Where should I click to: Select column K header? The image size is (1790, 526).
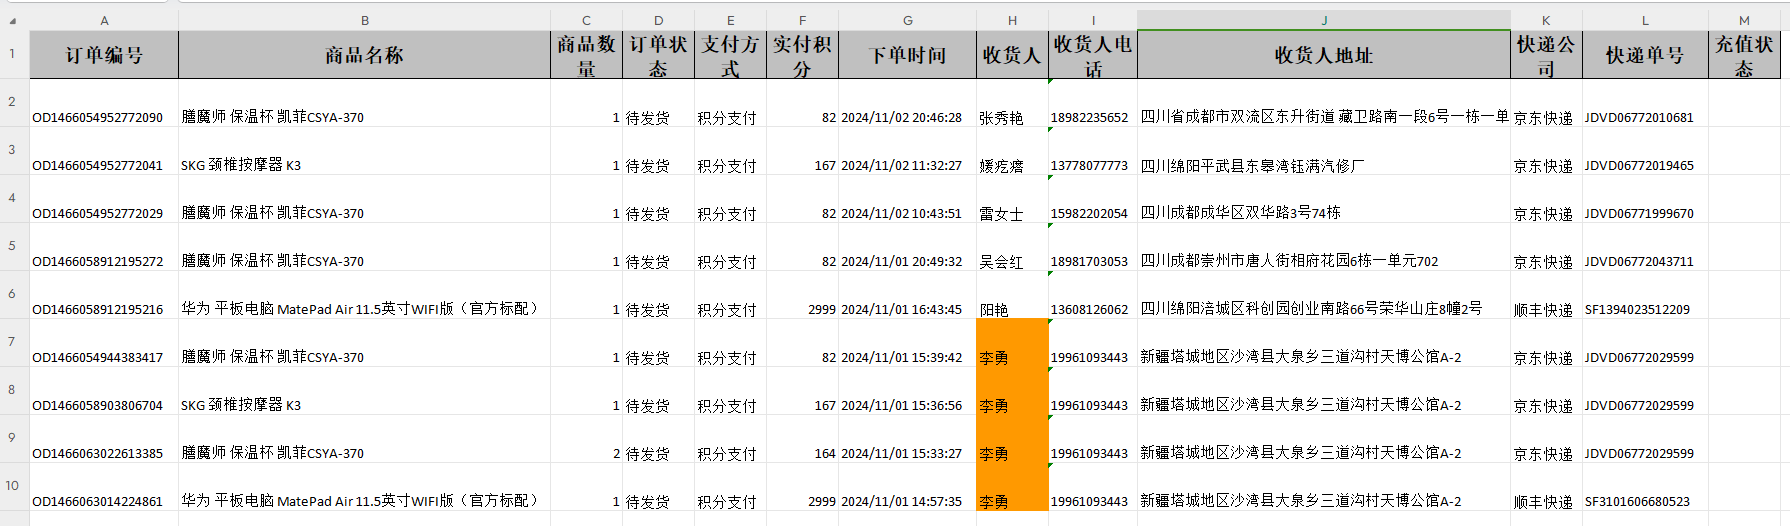[1546, 20]
